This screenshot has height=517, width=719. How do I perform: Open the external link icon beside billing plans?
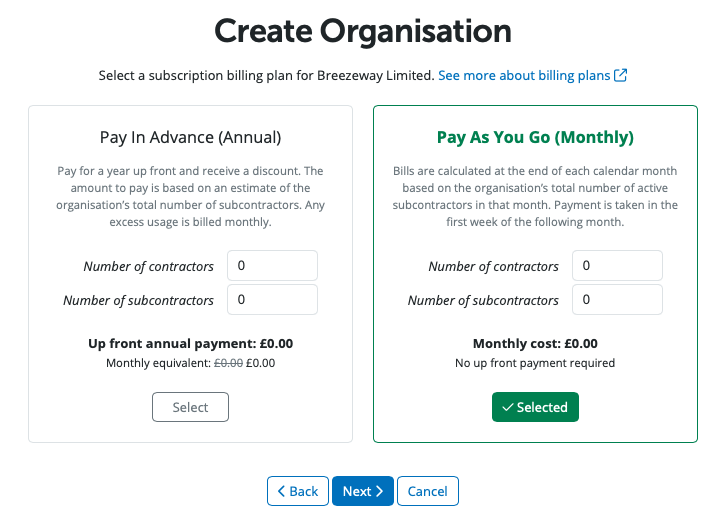(620, 76)
